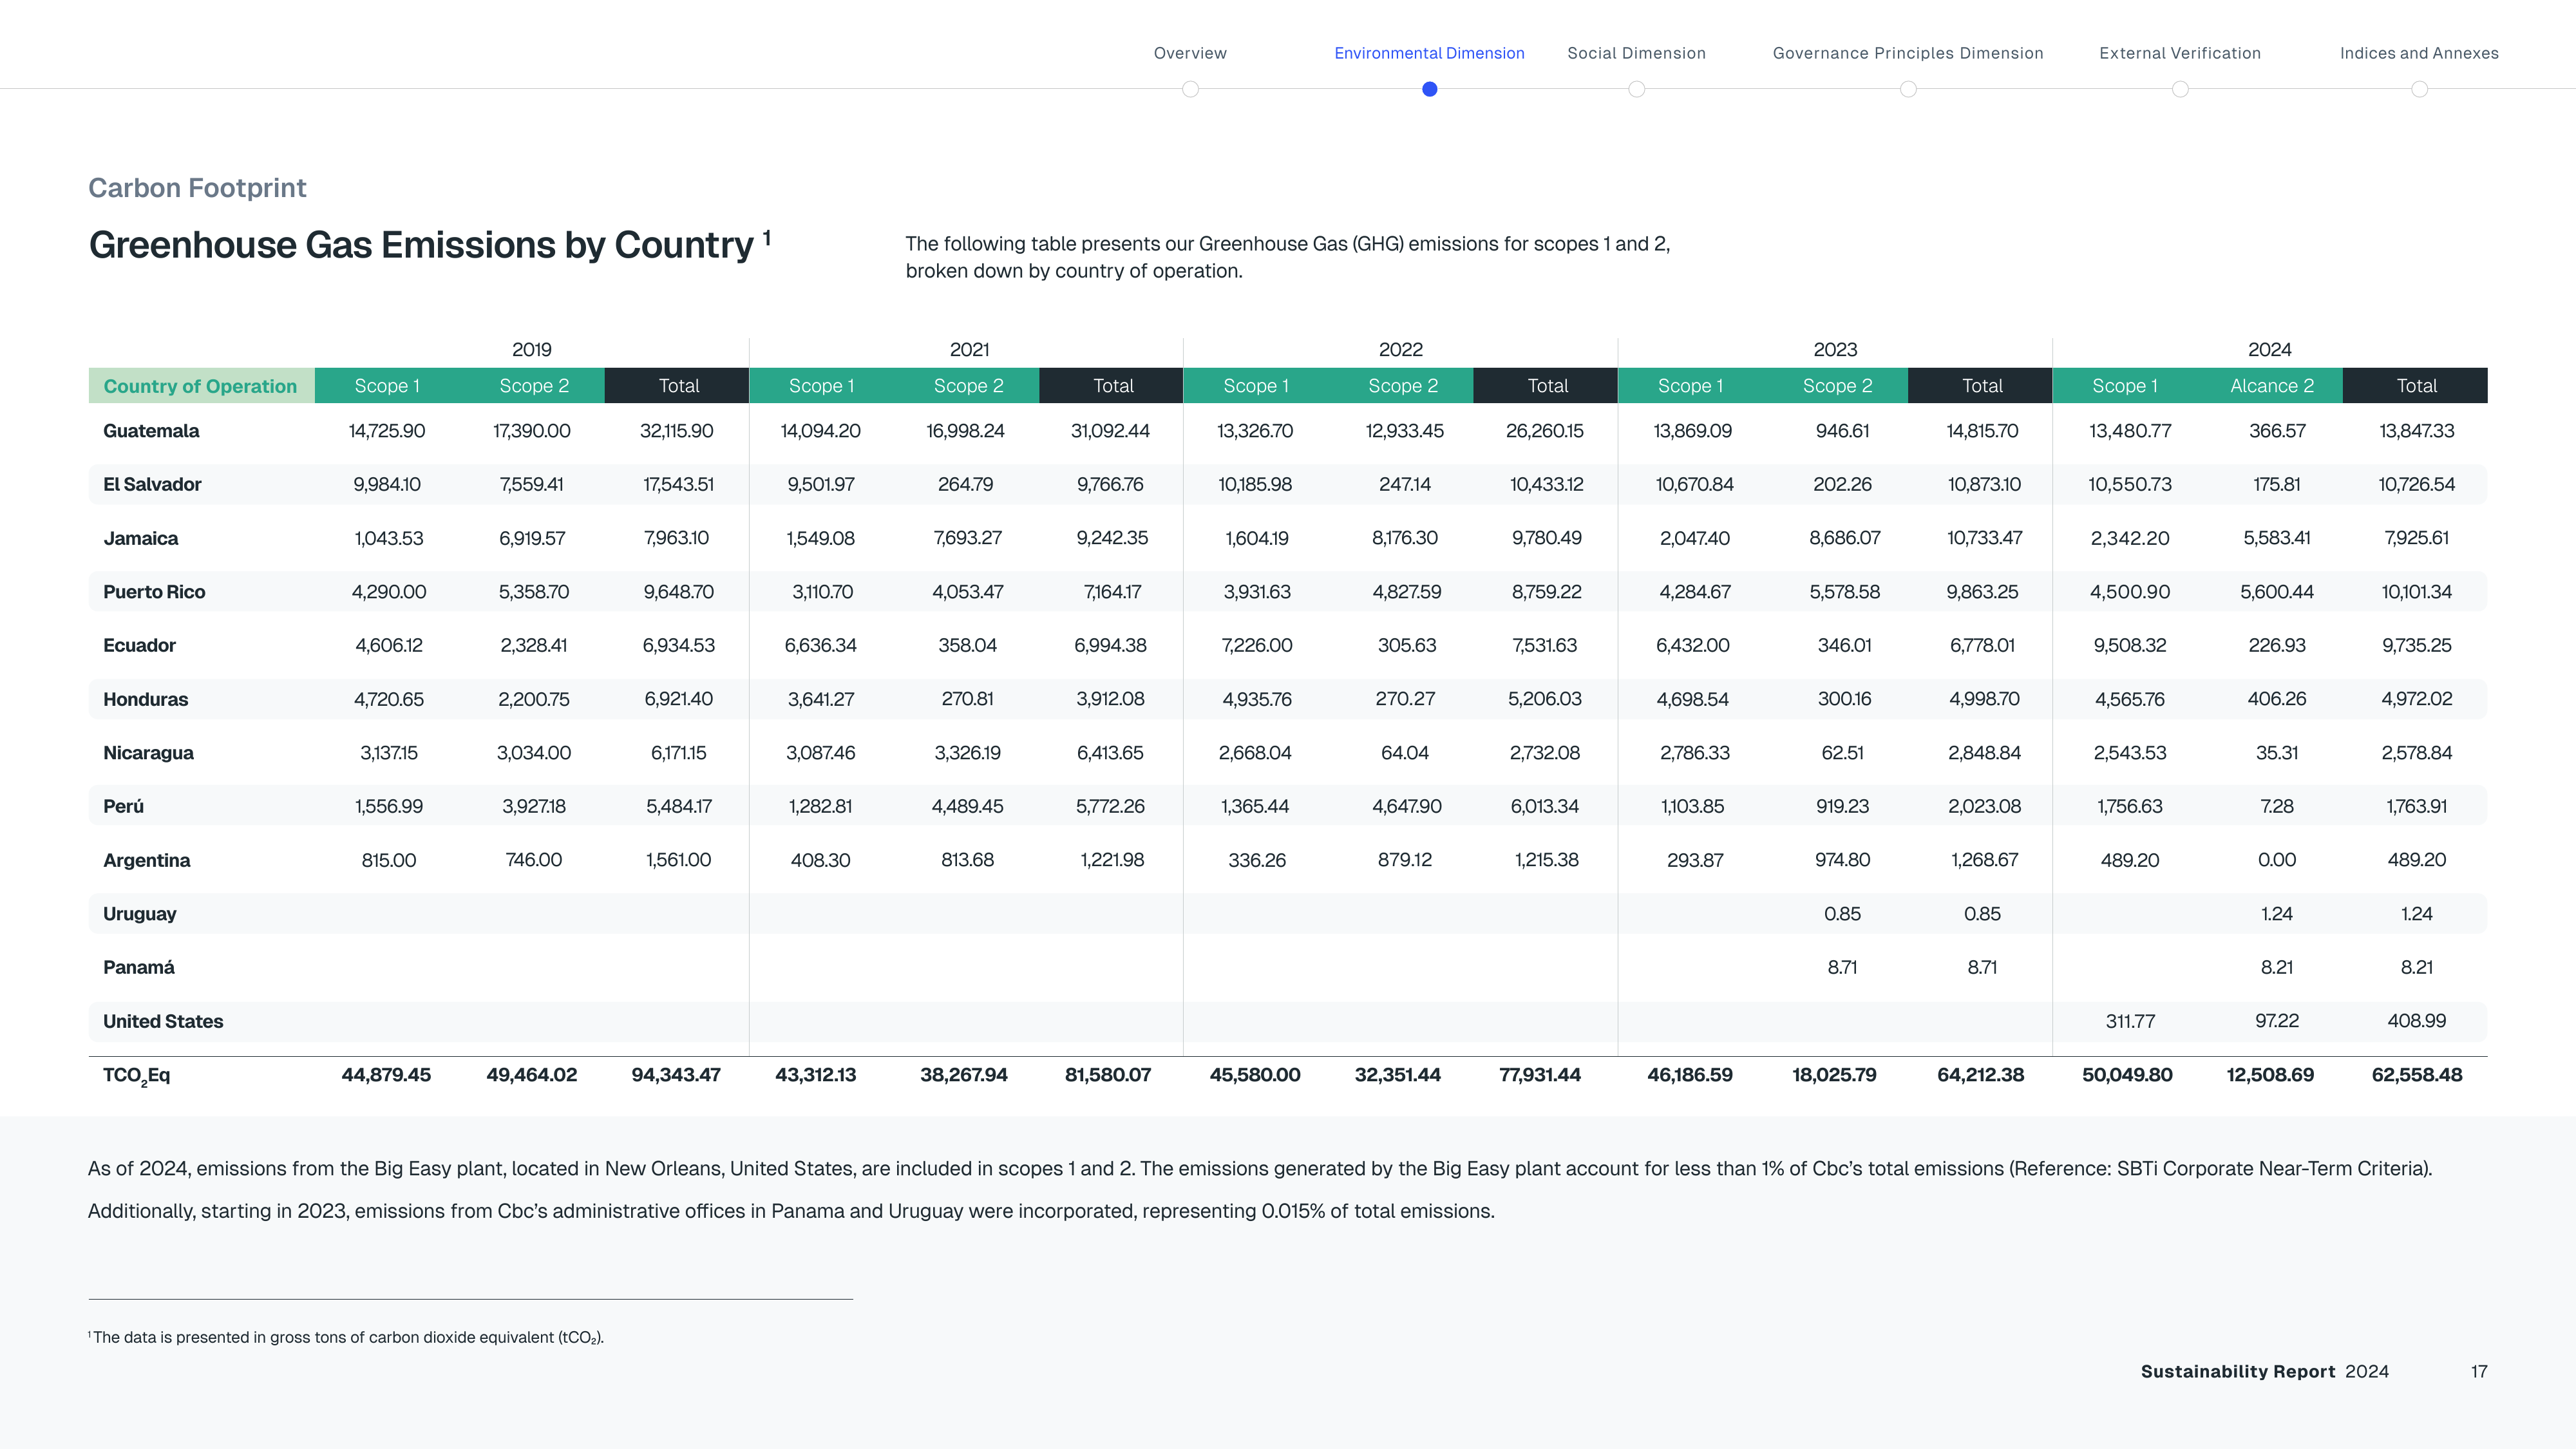Click the 2024 grand total 62,558.48
Screen dimensions: 2576x1449
(2417, 1075)
